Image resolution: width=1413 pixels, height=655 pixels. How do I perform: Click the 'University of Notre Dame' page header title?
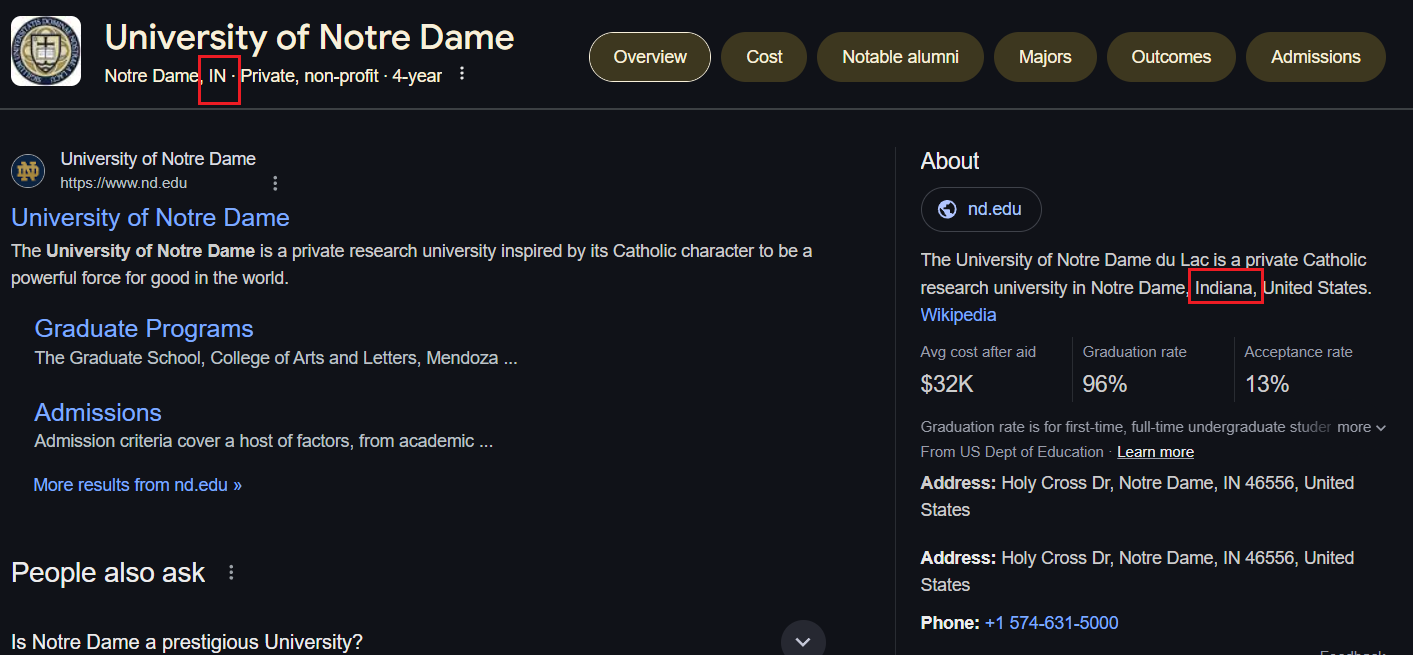[309, 37]
